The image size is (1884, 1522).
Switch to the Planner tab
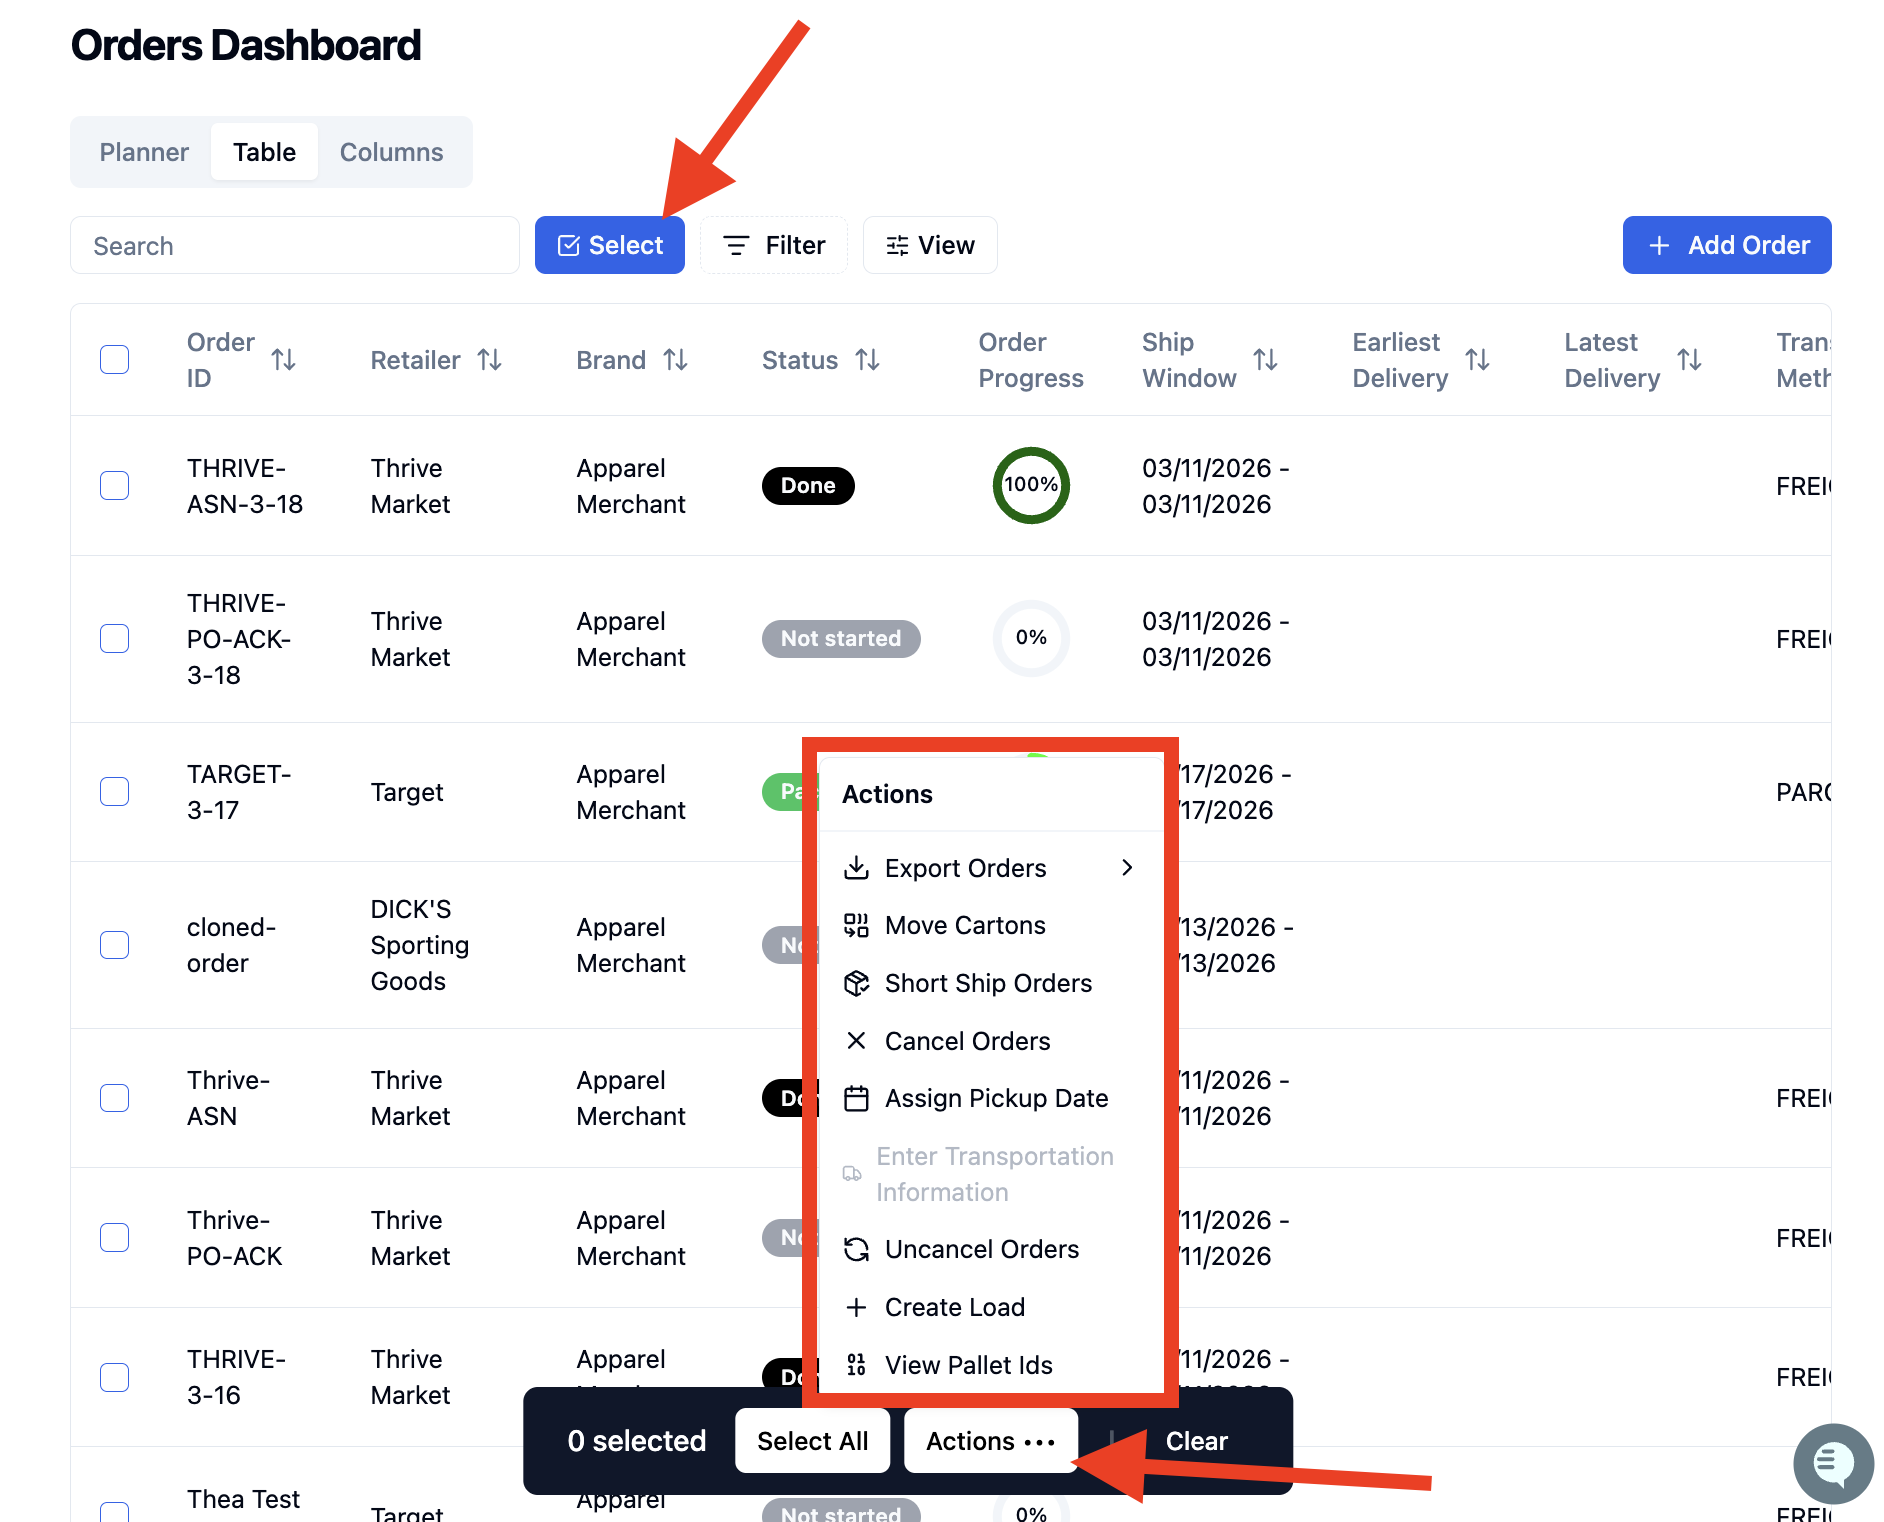pos(144,152)
